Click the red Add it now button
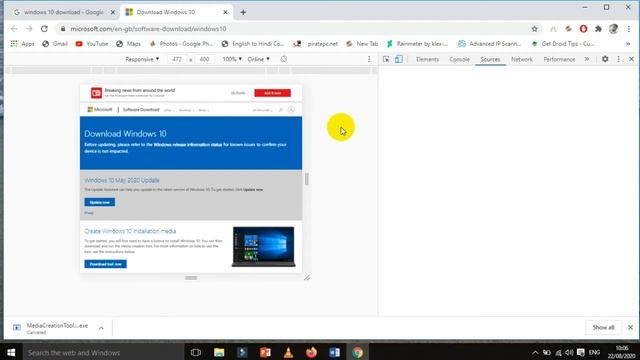 272,93
